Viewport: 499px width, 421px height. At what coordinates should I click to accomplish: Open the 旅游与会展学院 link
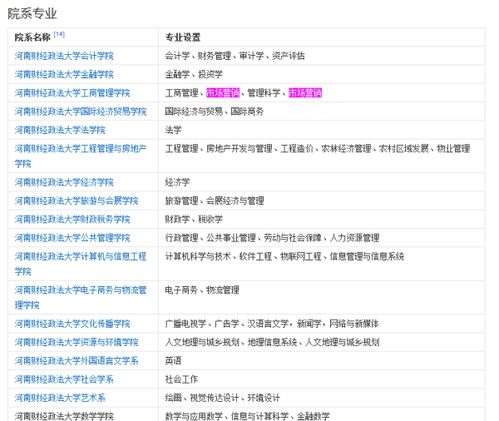coord(76,201)
